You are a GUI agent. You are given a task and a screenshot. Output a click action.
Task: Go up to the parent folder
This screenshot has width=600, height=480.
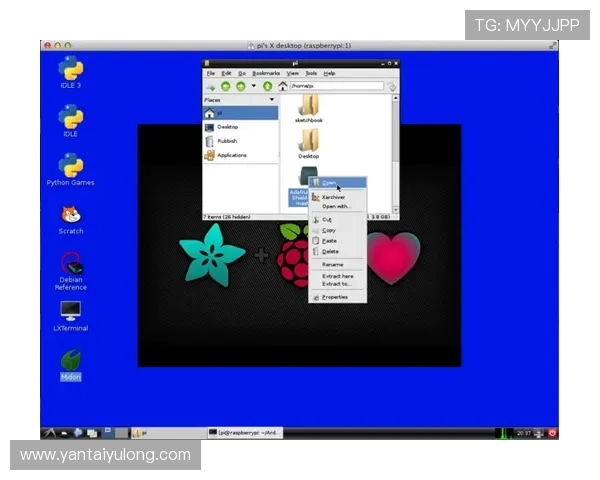point(267,87)
